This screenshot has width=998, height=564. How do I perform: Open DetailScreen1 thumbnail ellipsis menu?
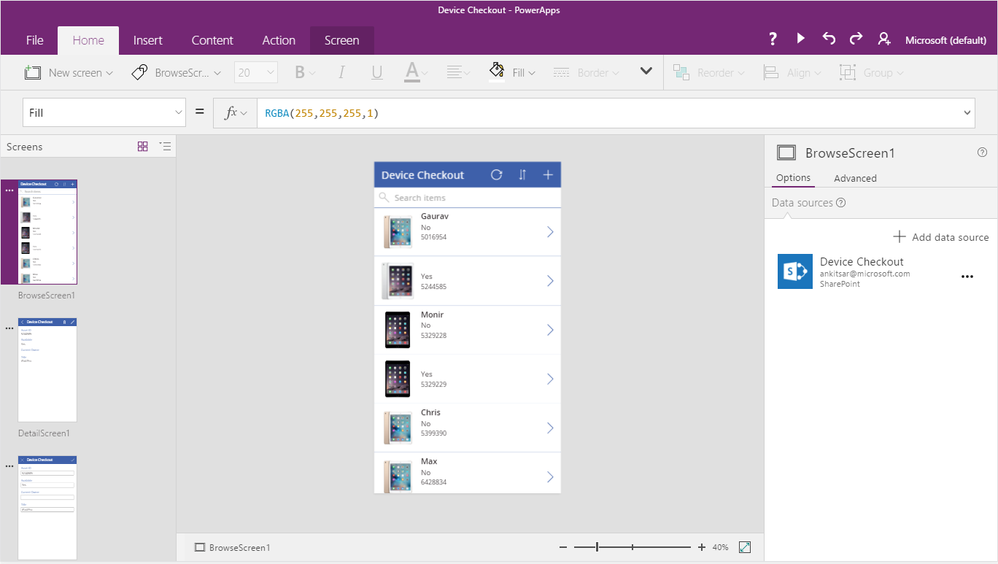pyautogui.click(x=10, y=328)
